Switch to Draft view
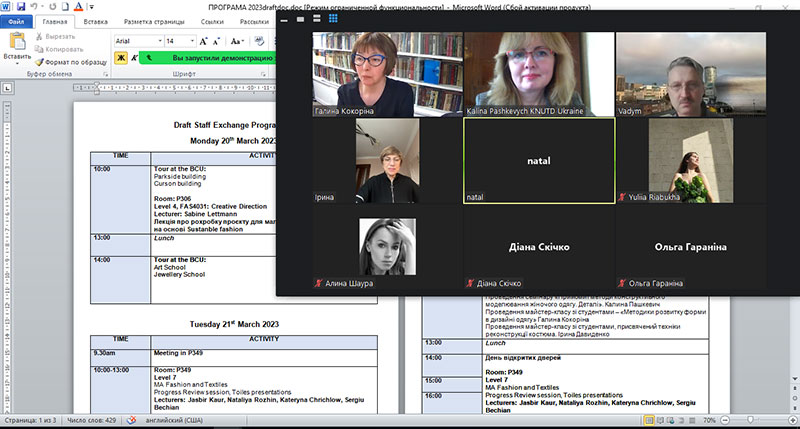800x429 pixels. coord(692,421)
